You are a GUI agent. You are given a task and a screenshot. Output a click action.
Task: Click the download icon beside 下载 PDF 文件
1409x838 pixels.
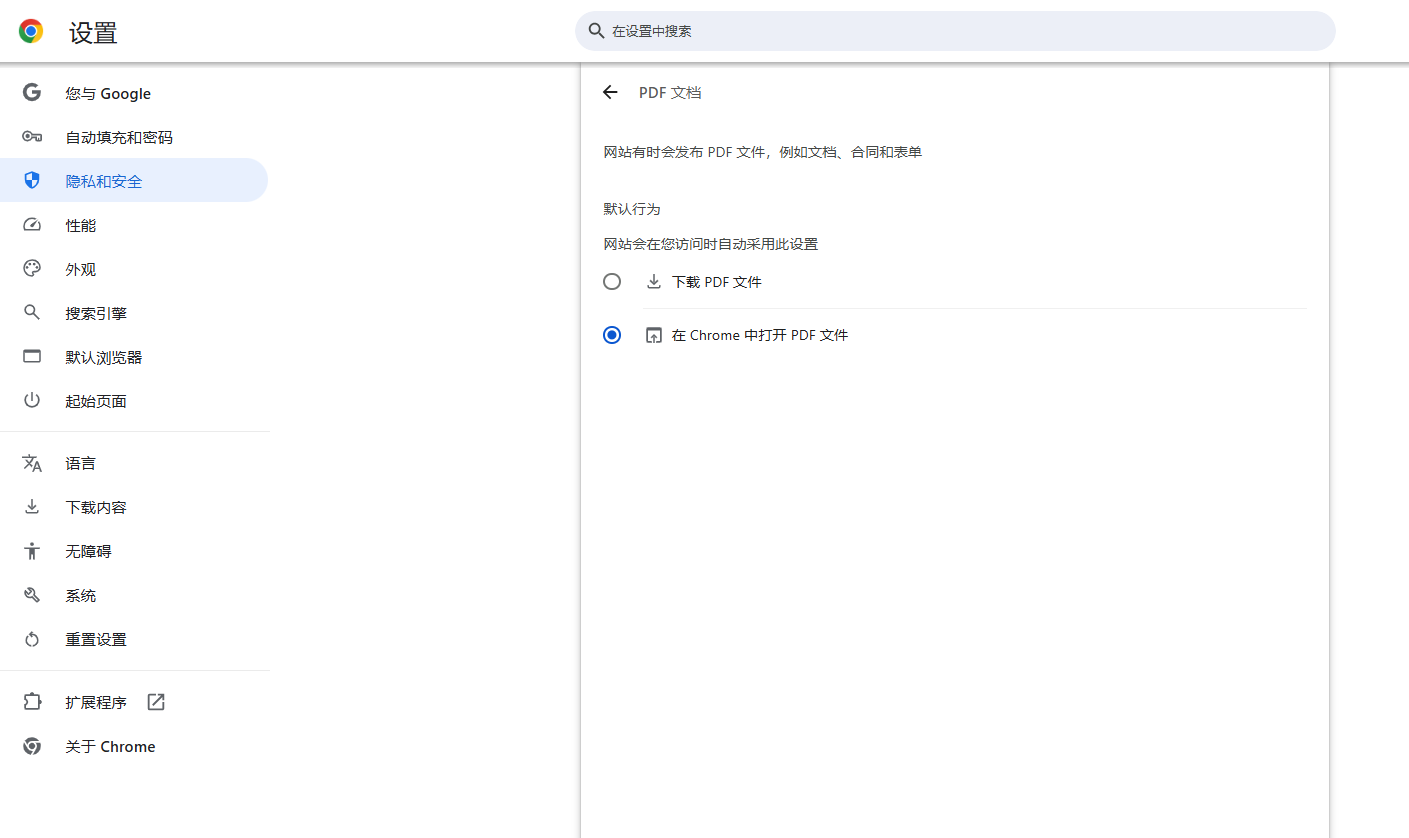(x=654, y=282)
